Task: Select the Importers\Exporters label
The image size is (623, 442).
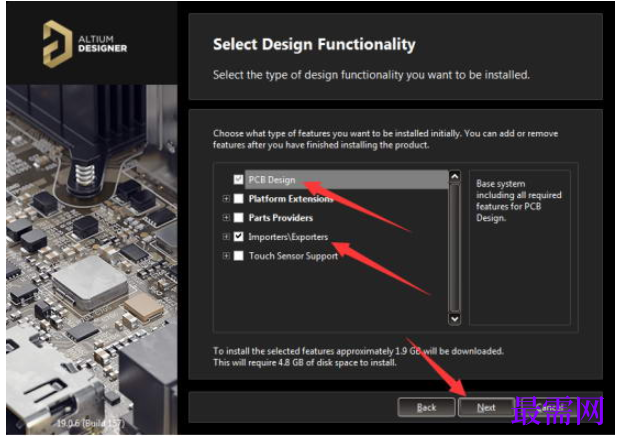Action: [x=288, y=237]
